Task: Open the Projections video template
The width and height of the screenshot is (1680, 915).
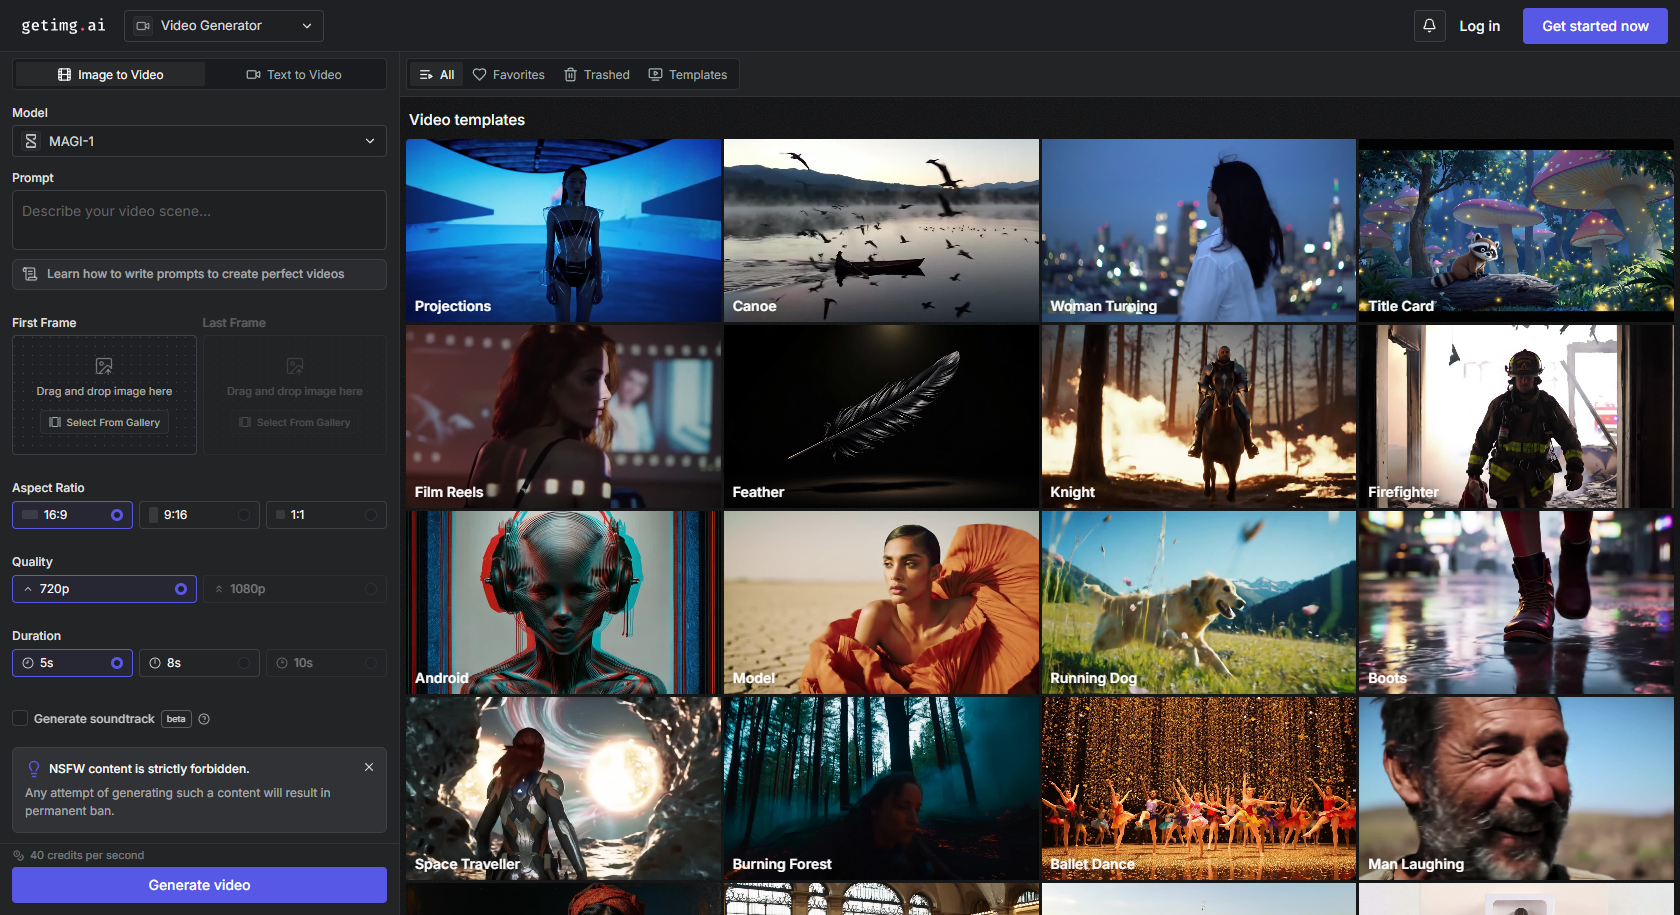Action: pos(563,230)
